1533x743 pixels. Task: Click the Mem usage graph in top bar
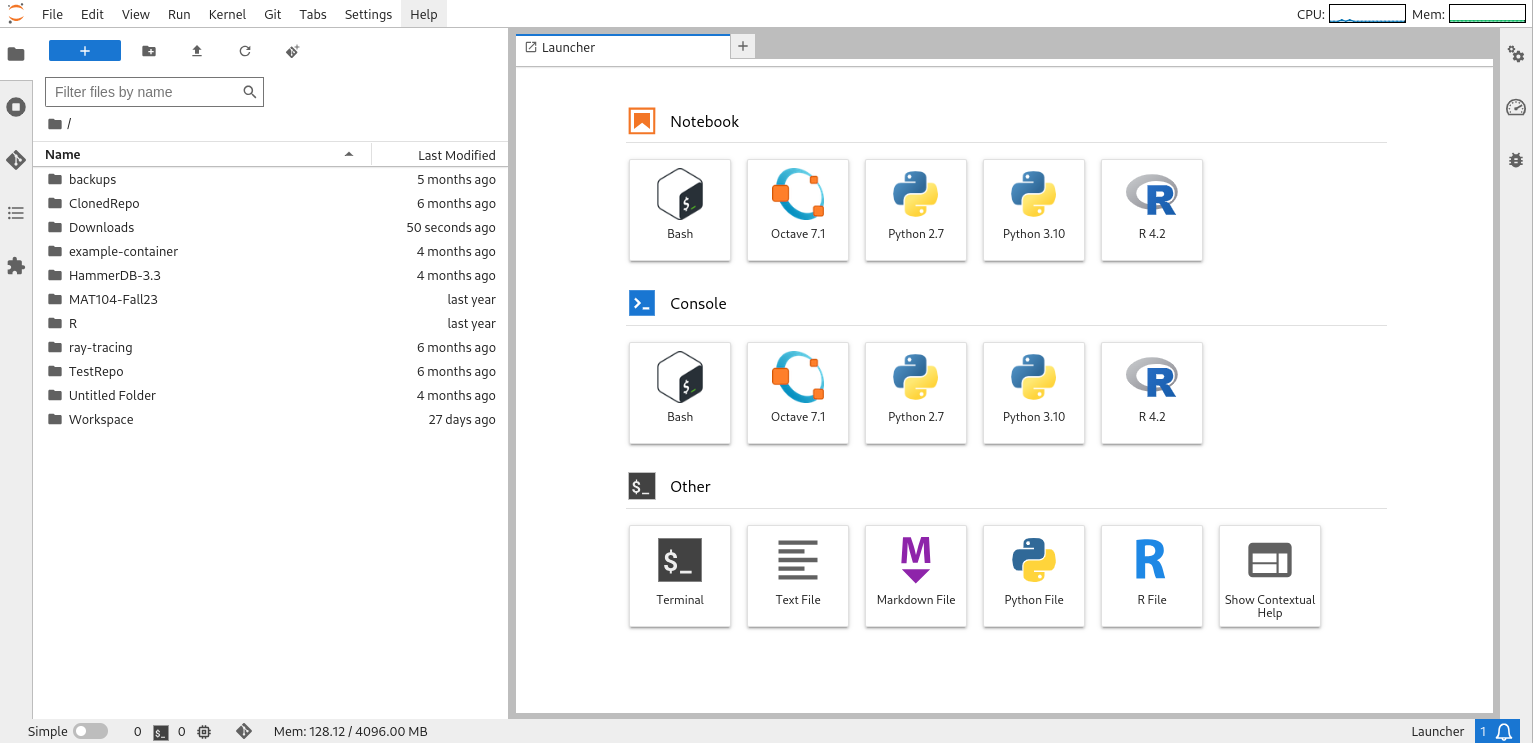coord(1487,14)
